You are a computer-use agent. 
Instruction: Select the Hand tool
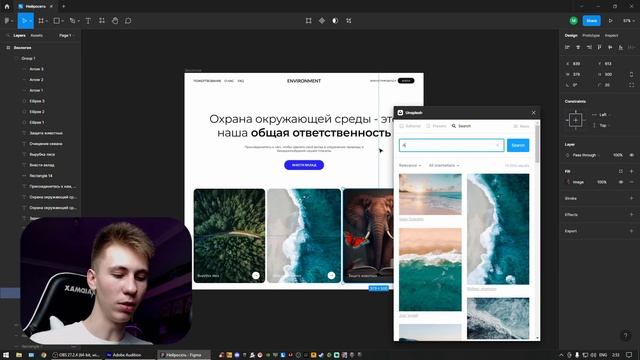[x=115, y=21]
